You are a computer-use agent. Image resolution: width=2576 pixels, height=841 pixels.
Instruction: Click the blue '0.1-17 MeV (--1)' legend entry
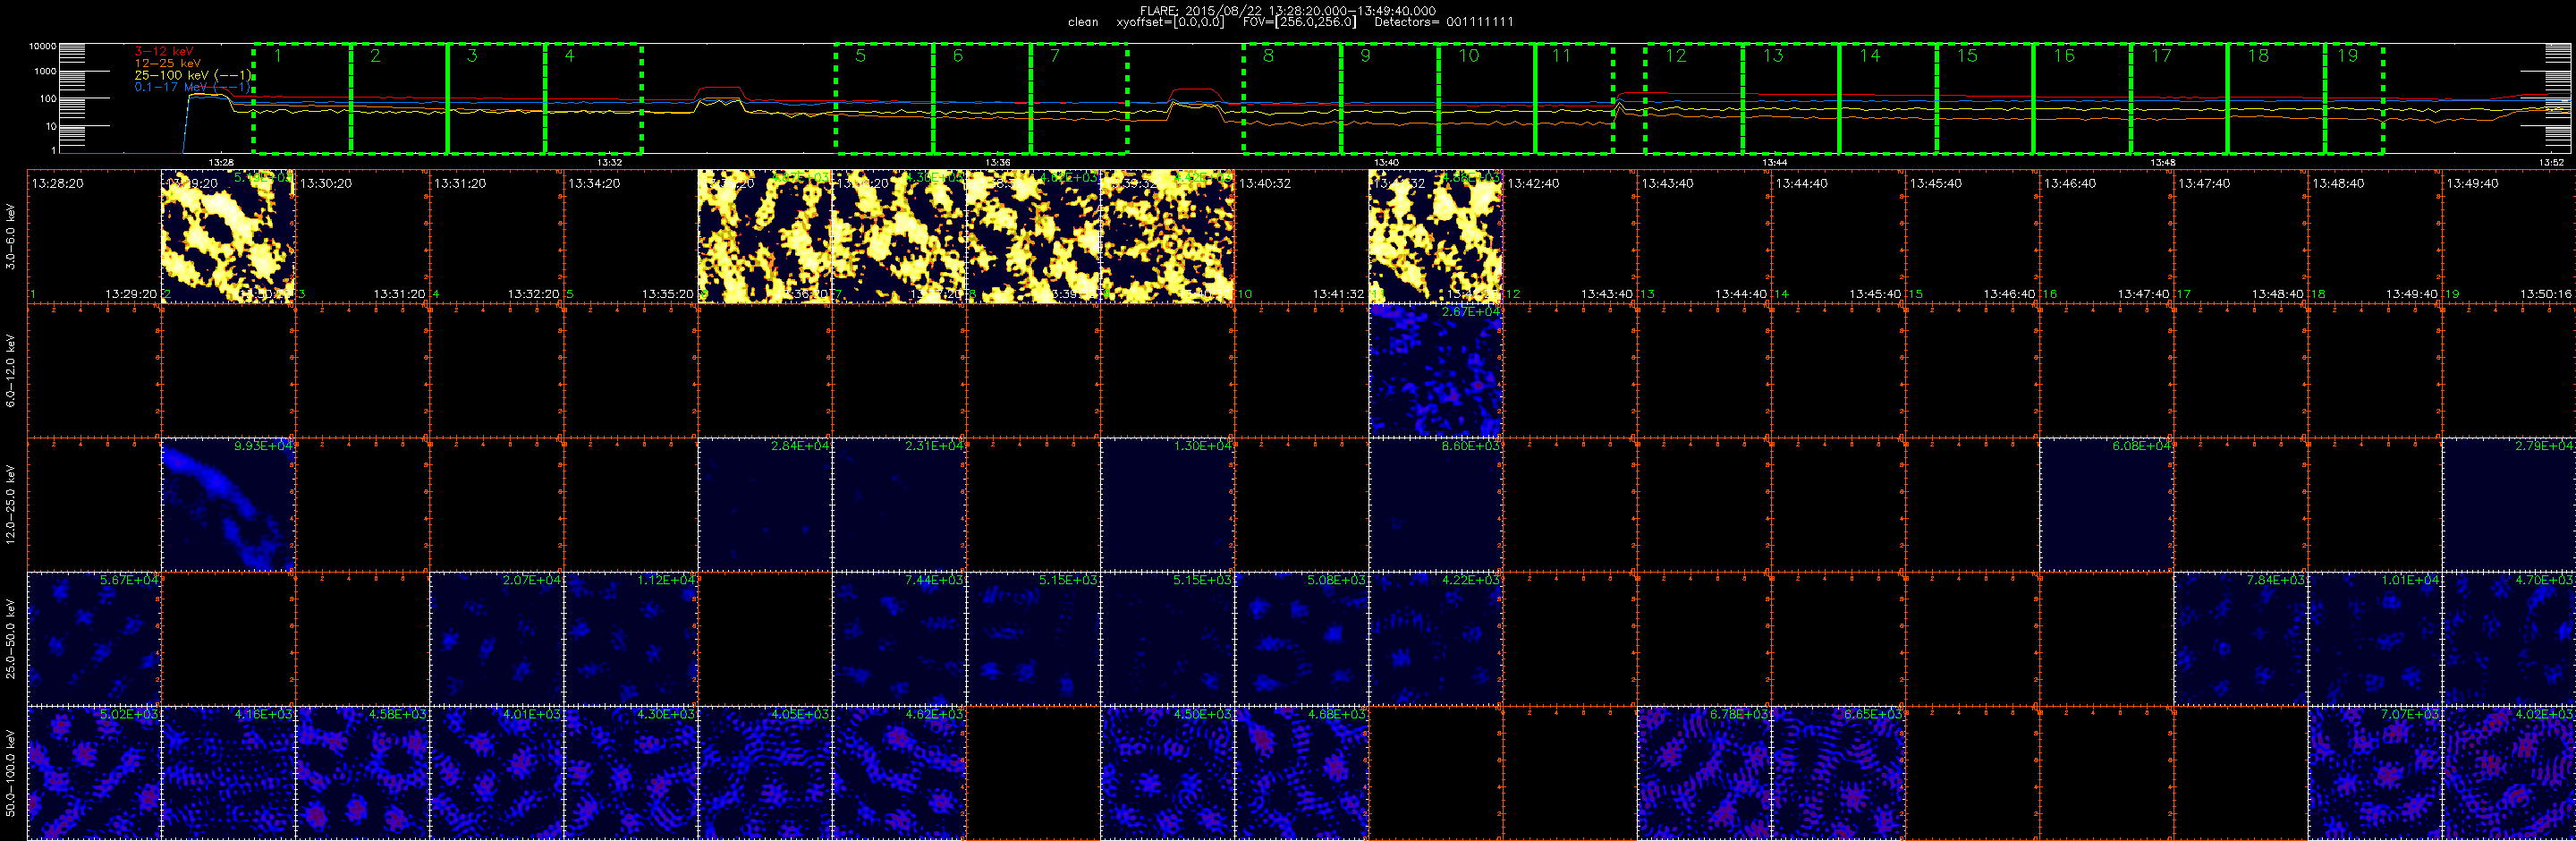pos(192,87)
